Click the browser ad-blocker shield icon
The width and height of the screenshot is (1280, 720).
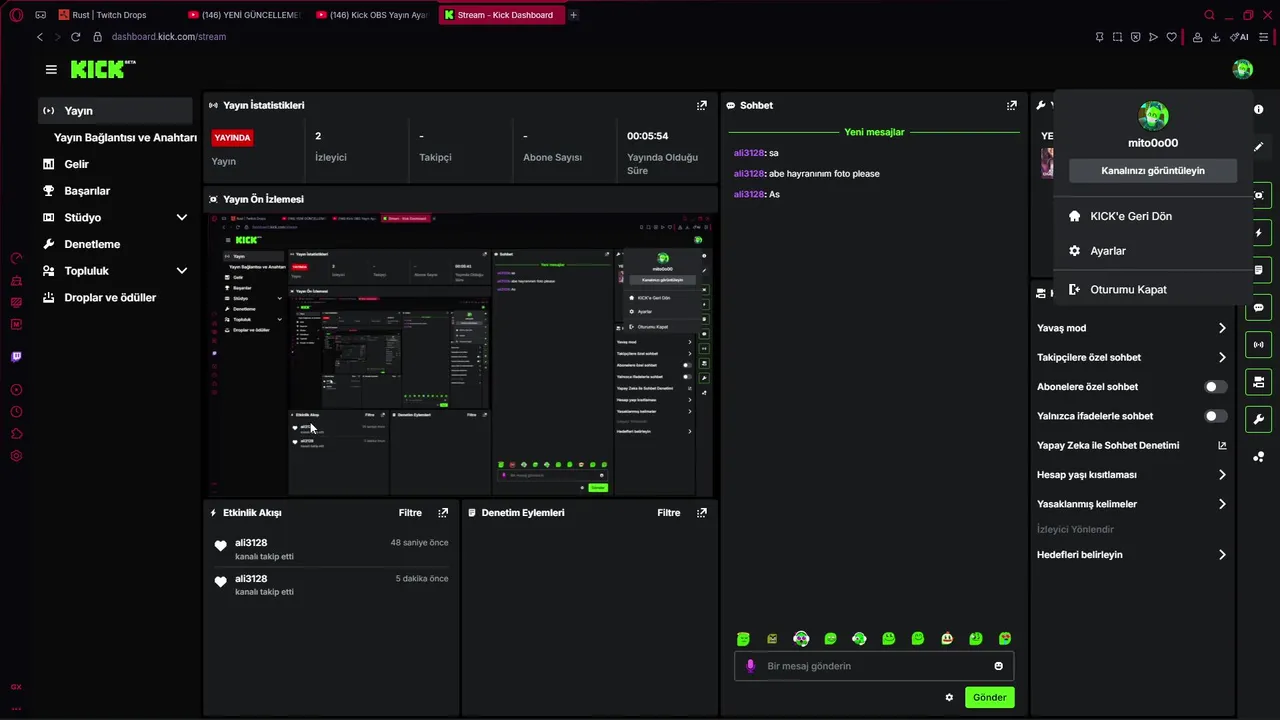(1135, 37)
